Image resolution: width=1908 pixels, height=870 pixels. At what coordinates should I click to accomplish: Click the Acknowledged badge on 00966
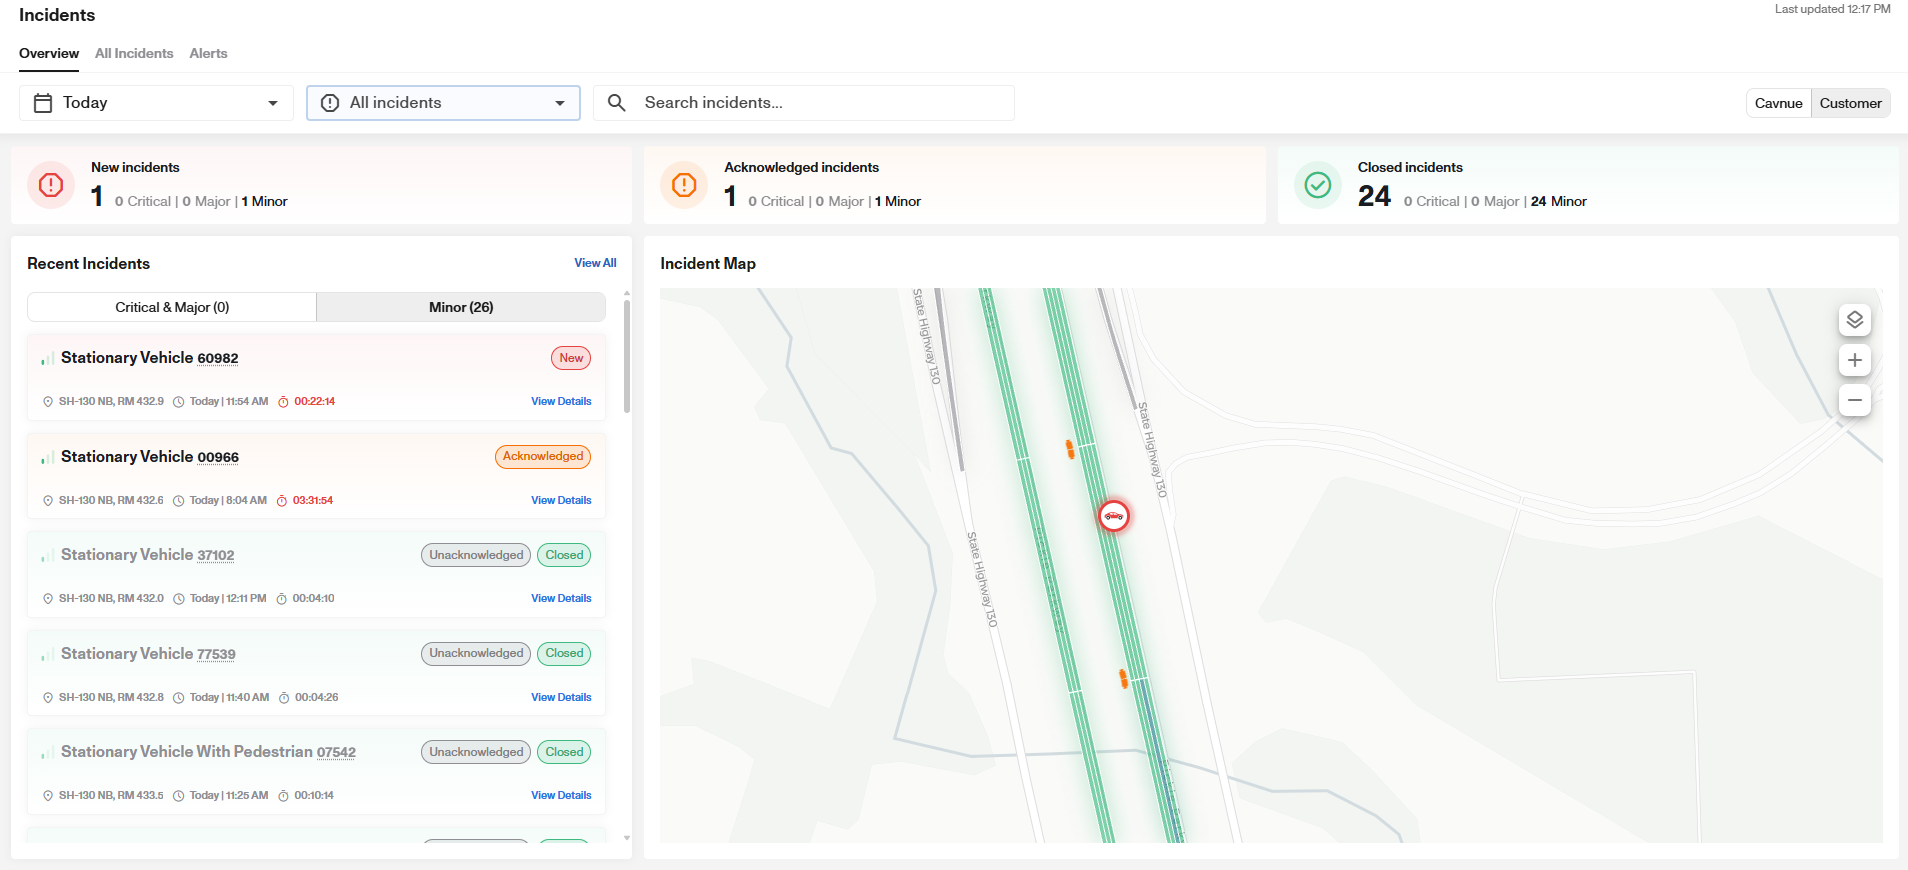click(543, 457)
